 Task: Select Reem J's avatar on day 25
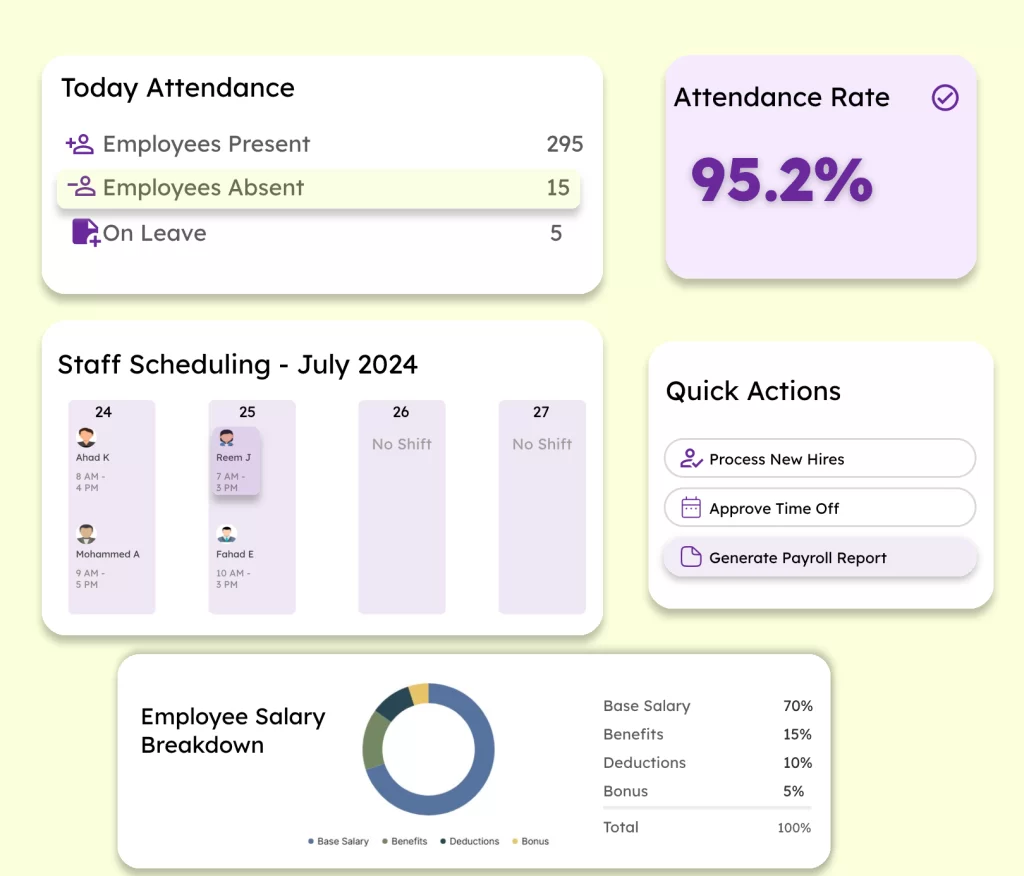click(227, 438)
